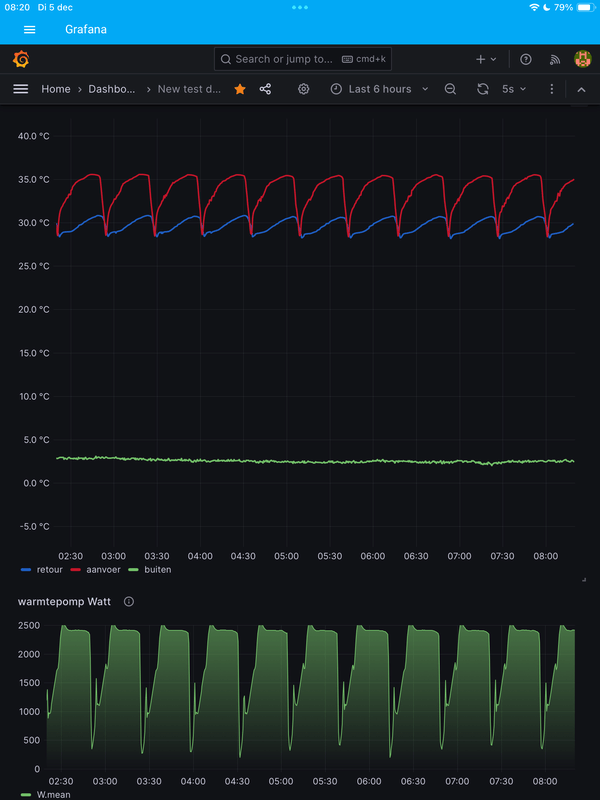Zoom out time range with magnifier icon

click(450, 89)
